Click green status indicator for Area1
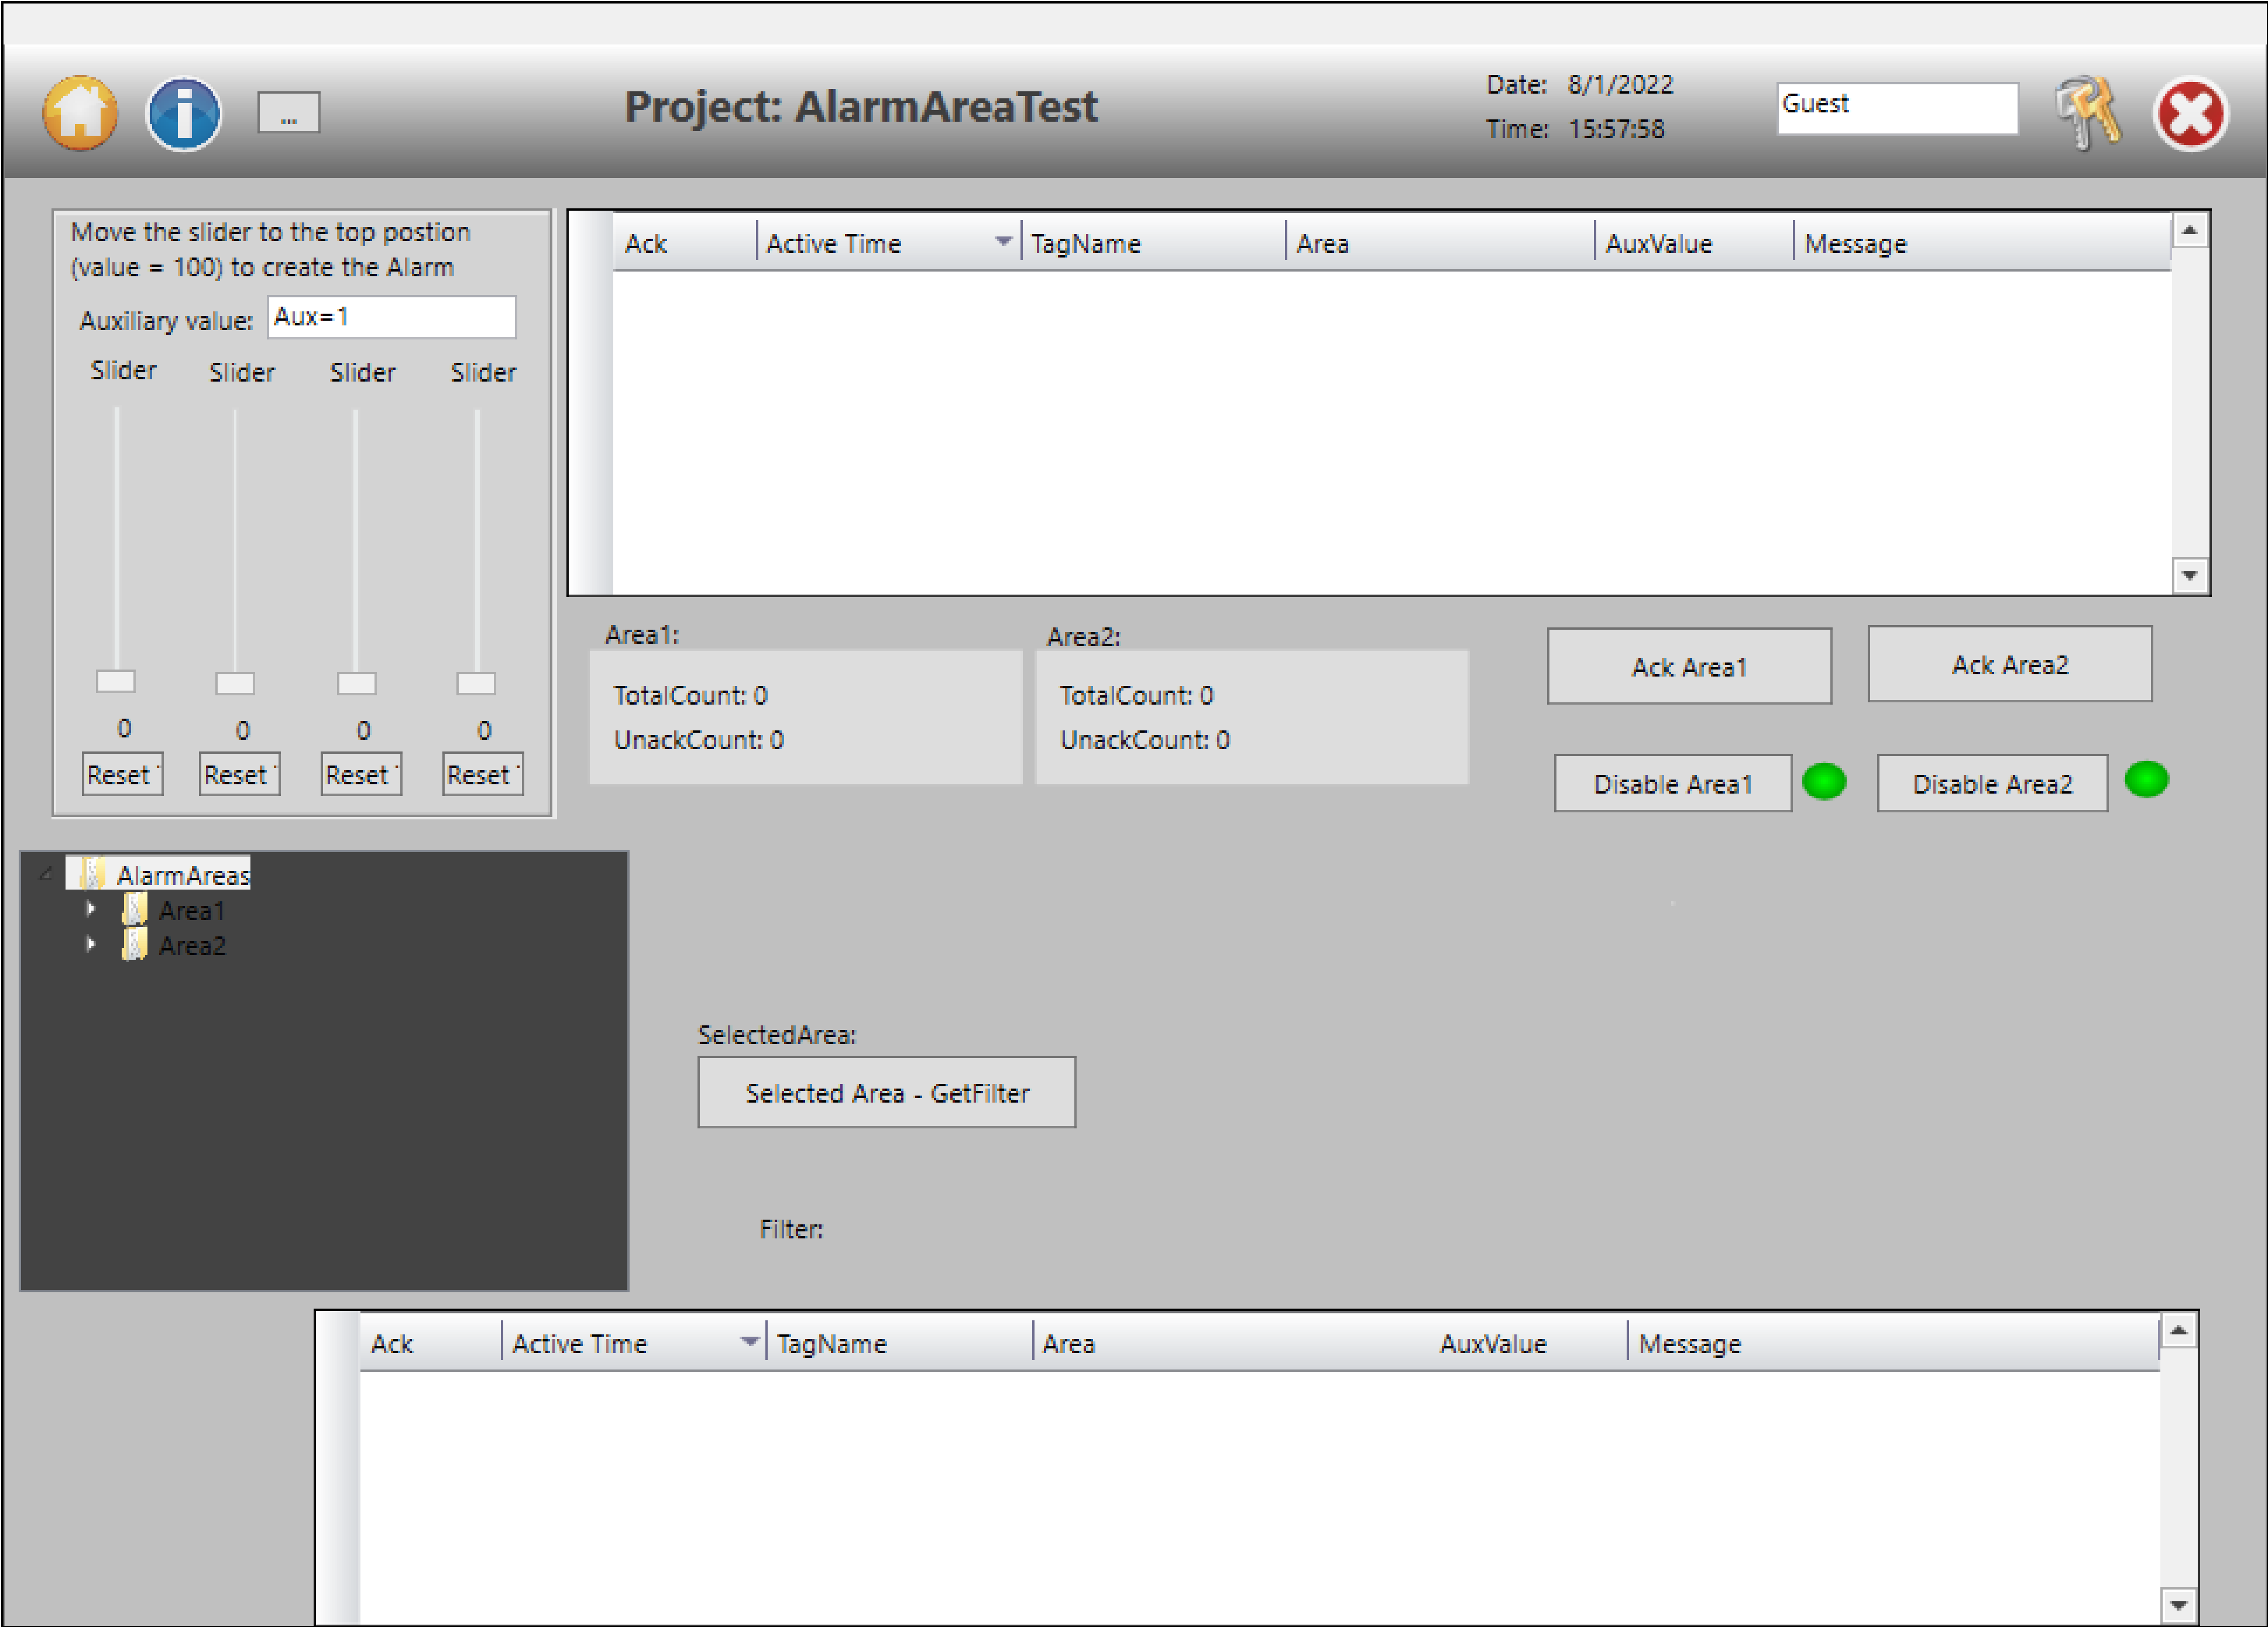 1824,781
